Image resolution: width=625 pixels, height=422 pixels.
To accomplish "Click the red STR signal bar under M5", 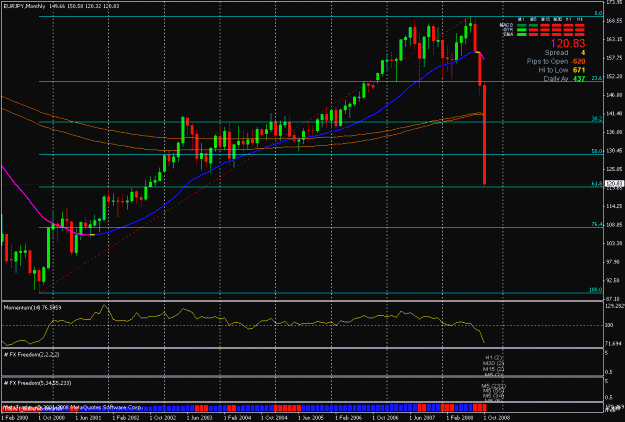I will point(533,30).
